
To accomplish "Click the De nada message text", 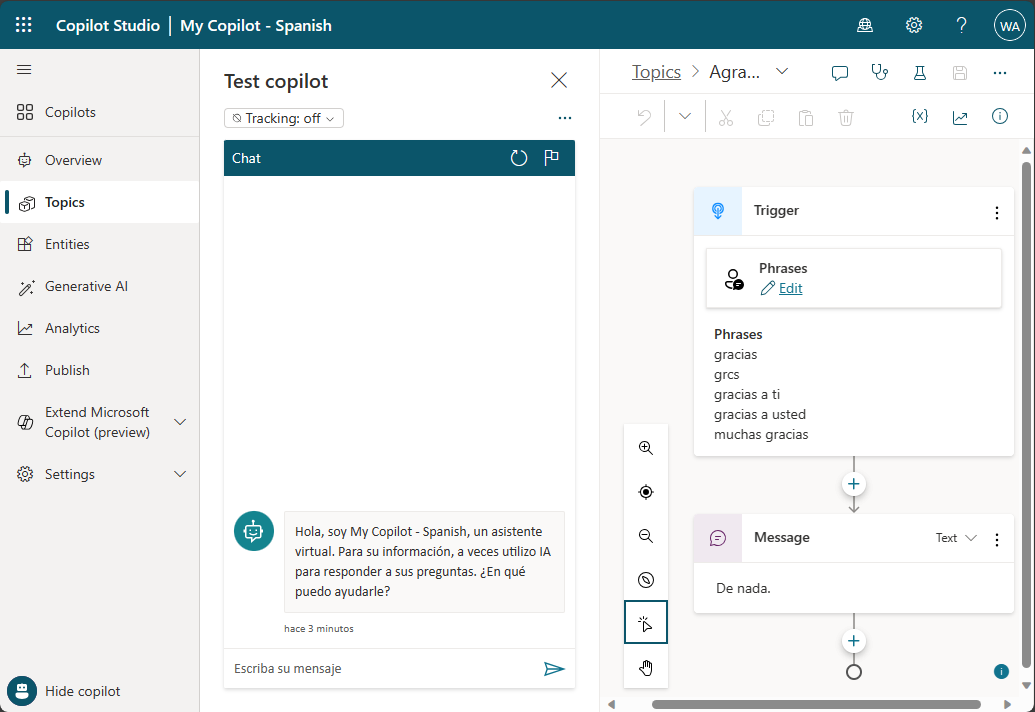I will click(743, 588).
